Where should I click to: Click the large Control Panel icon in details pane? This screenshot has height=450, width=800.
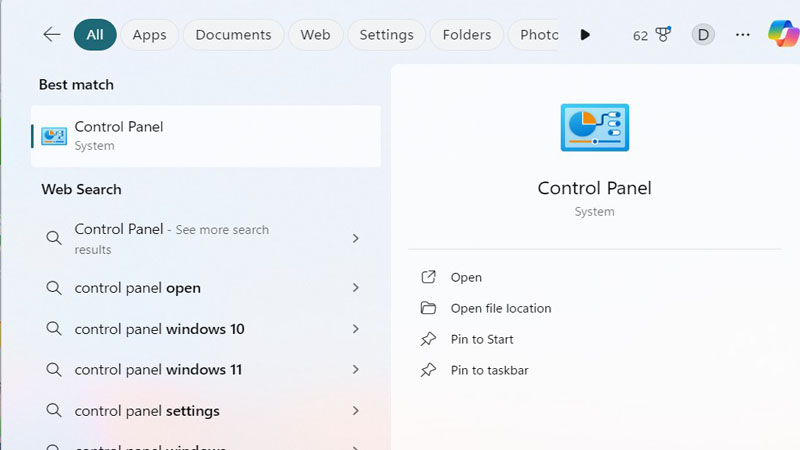[x=594, y=128]
